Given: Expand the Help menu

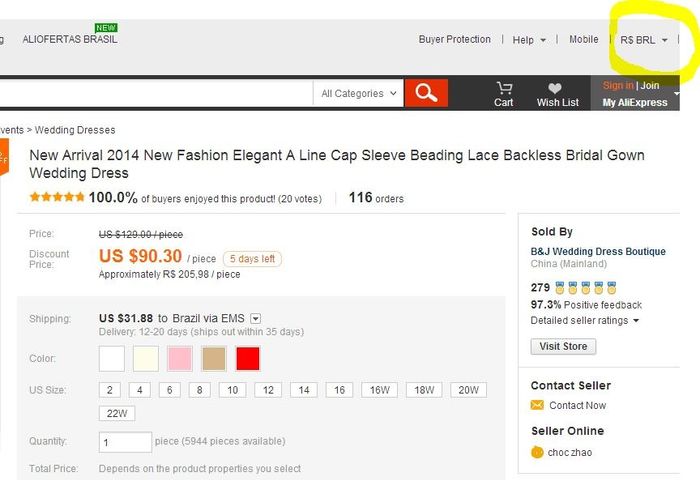Looking at the screenshot, I should point(529,40).
